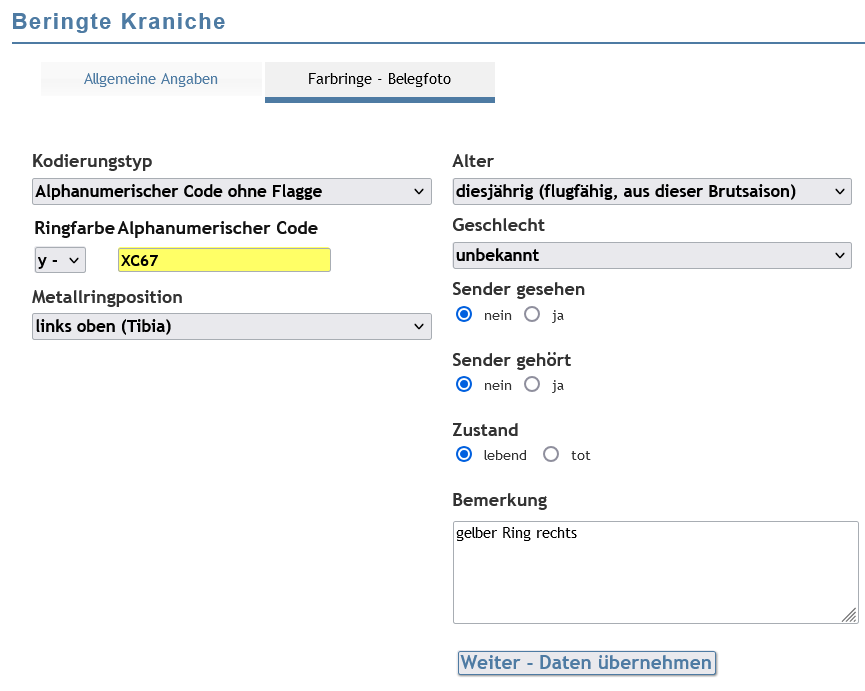Click inside the Bemerkung text area
Viewport: 865px width, 691px height.
click(655, 572)
